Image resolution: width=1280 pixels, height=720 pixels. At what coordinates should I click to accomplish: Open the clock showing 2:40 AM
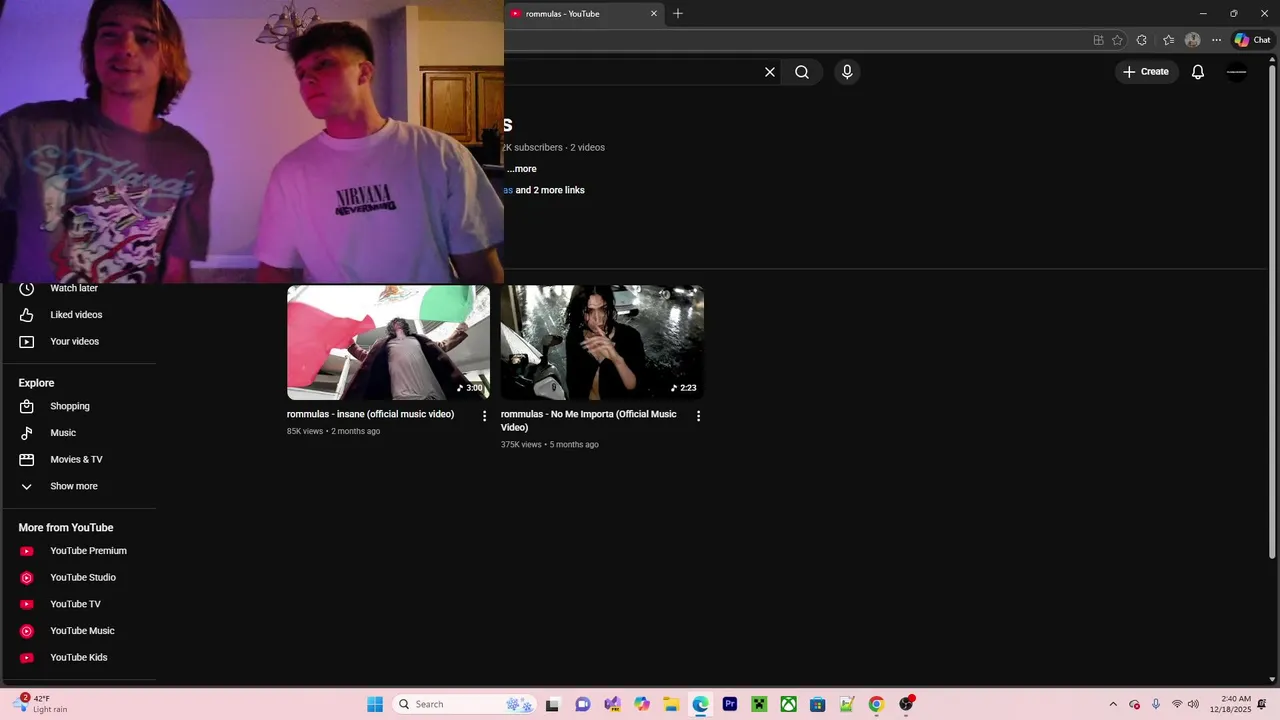(x=1230, y=704)
